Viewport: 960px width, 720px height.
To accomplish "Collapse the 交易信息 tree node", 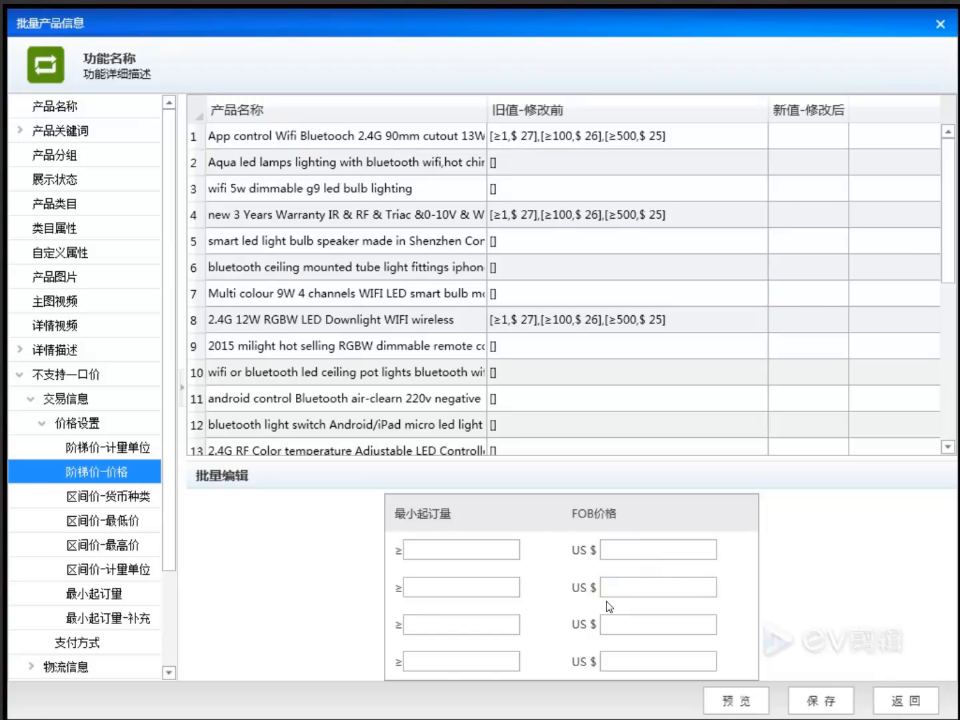I will pyautogui.click(x=31, y=399).
